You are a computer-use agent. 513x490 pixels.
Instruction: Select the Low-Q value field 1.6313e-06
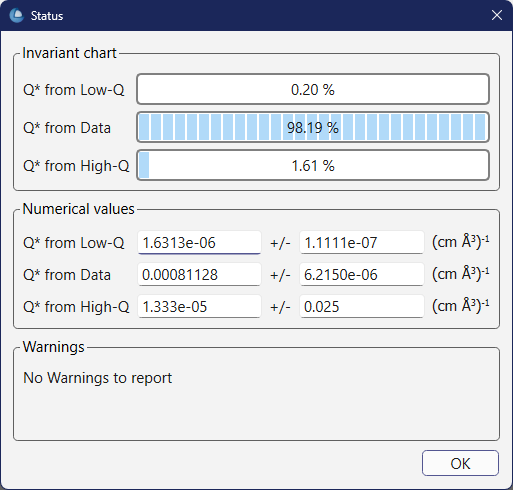pos(199,243)
